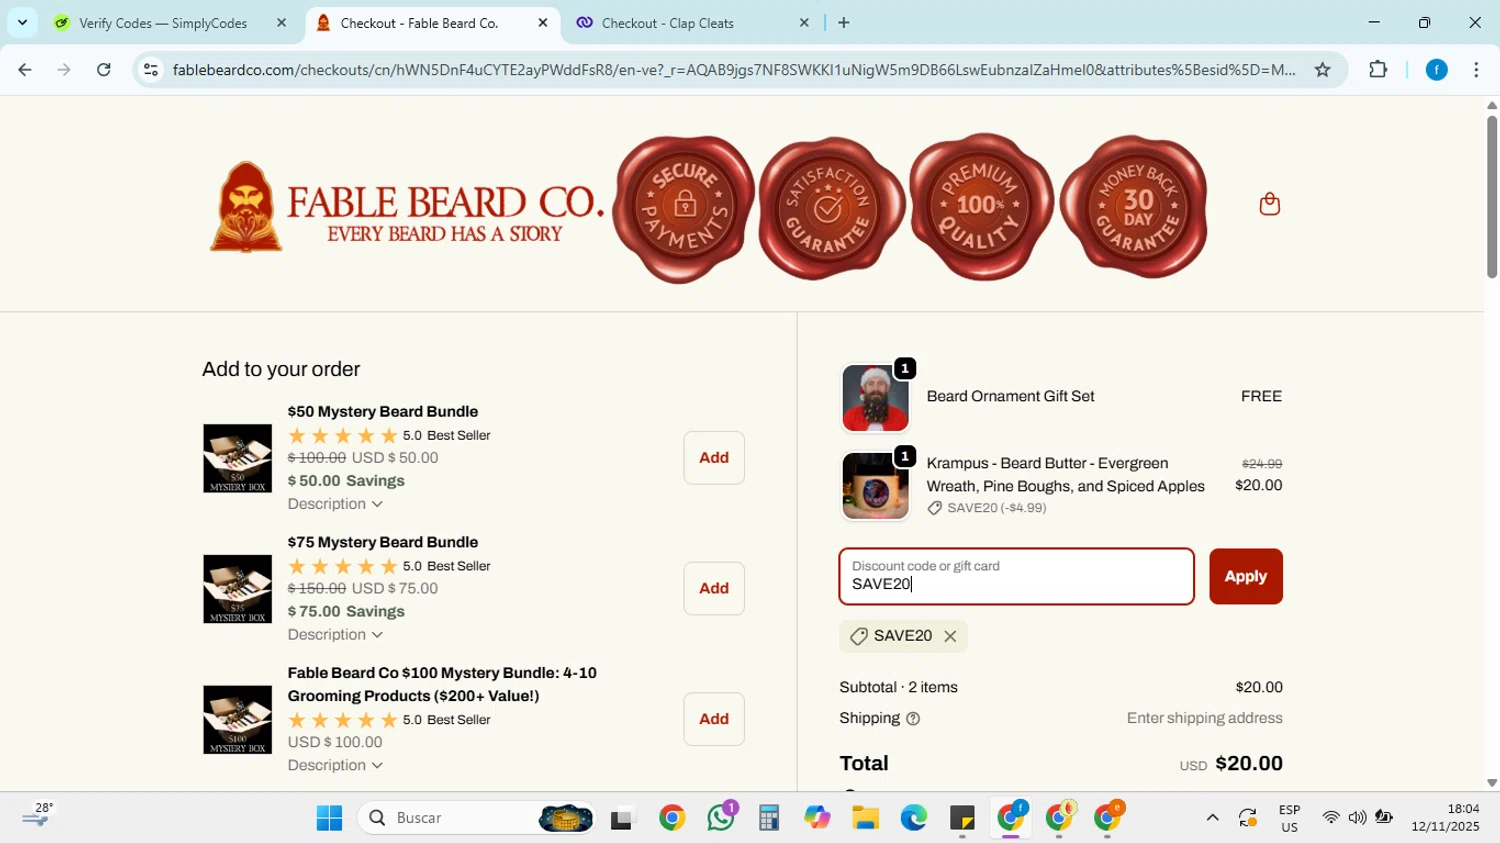
Task: Bookmark this page with the star icon
Action: (x=1322, y=69)
